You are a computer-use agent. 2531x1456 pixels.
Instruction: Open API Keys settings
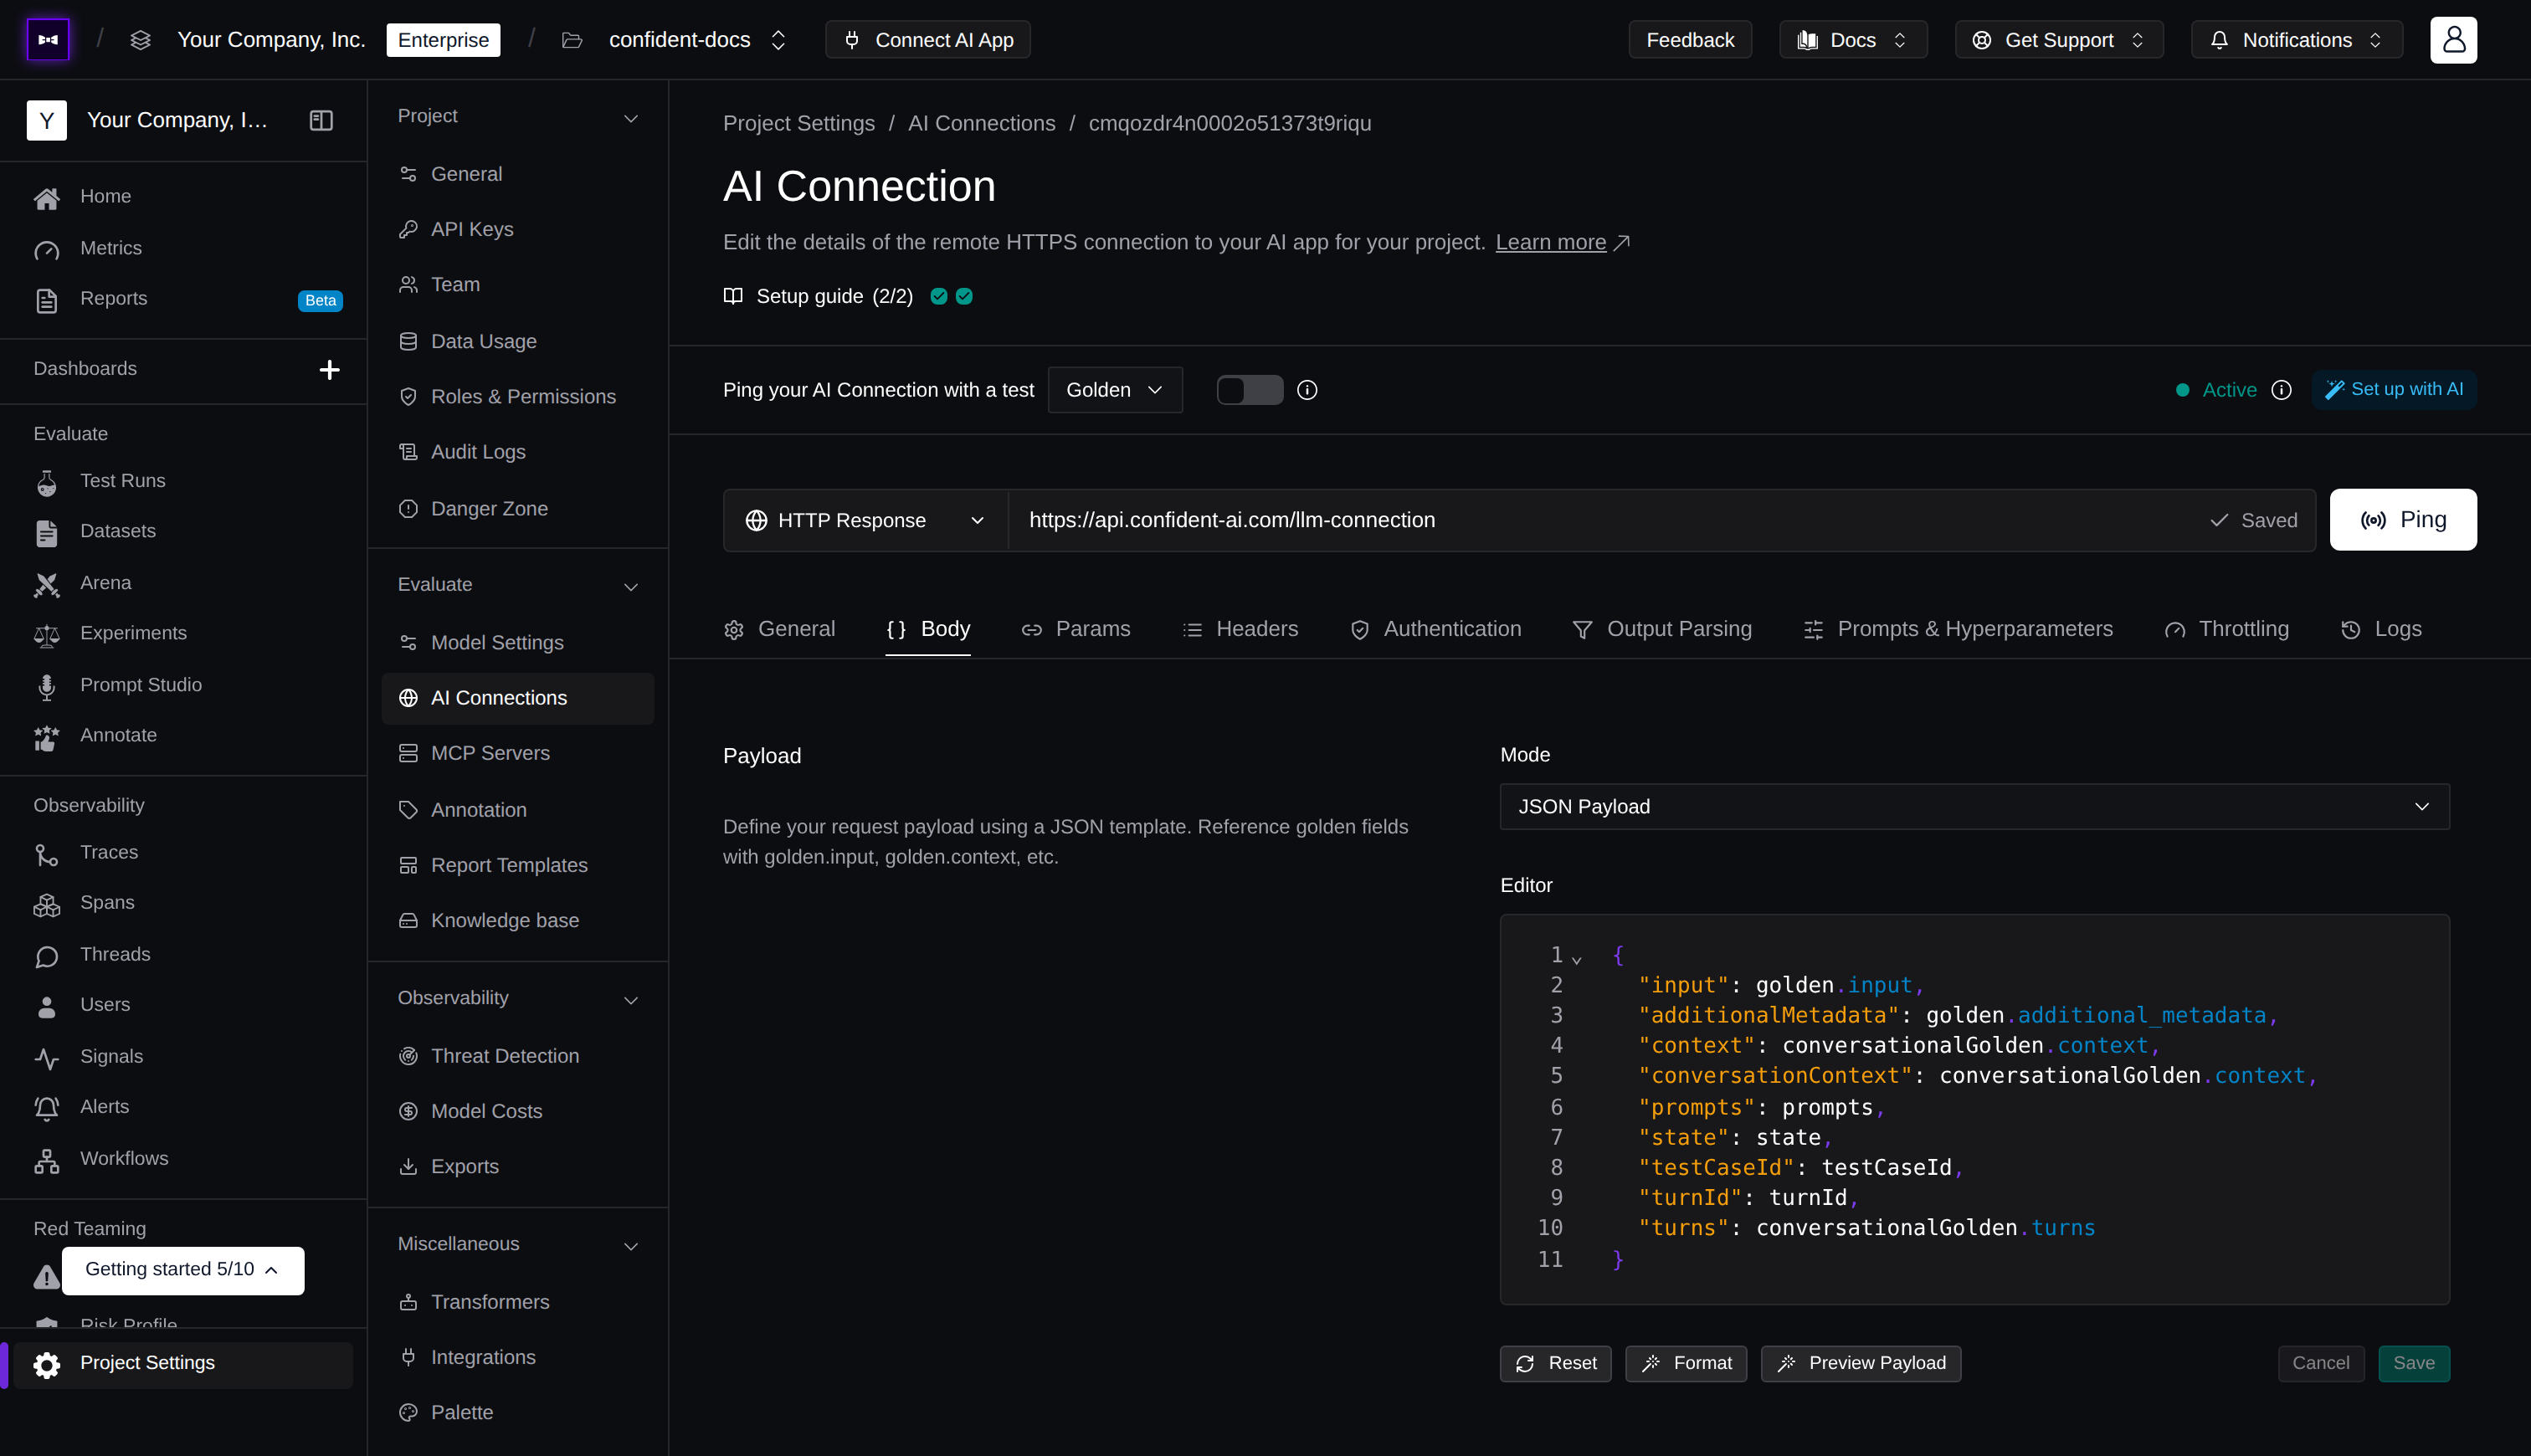pos(518,229)
